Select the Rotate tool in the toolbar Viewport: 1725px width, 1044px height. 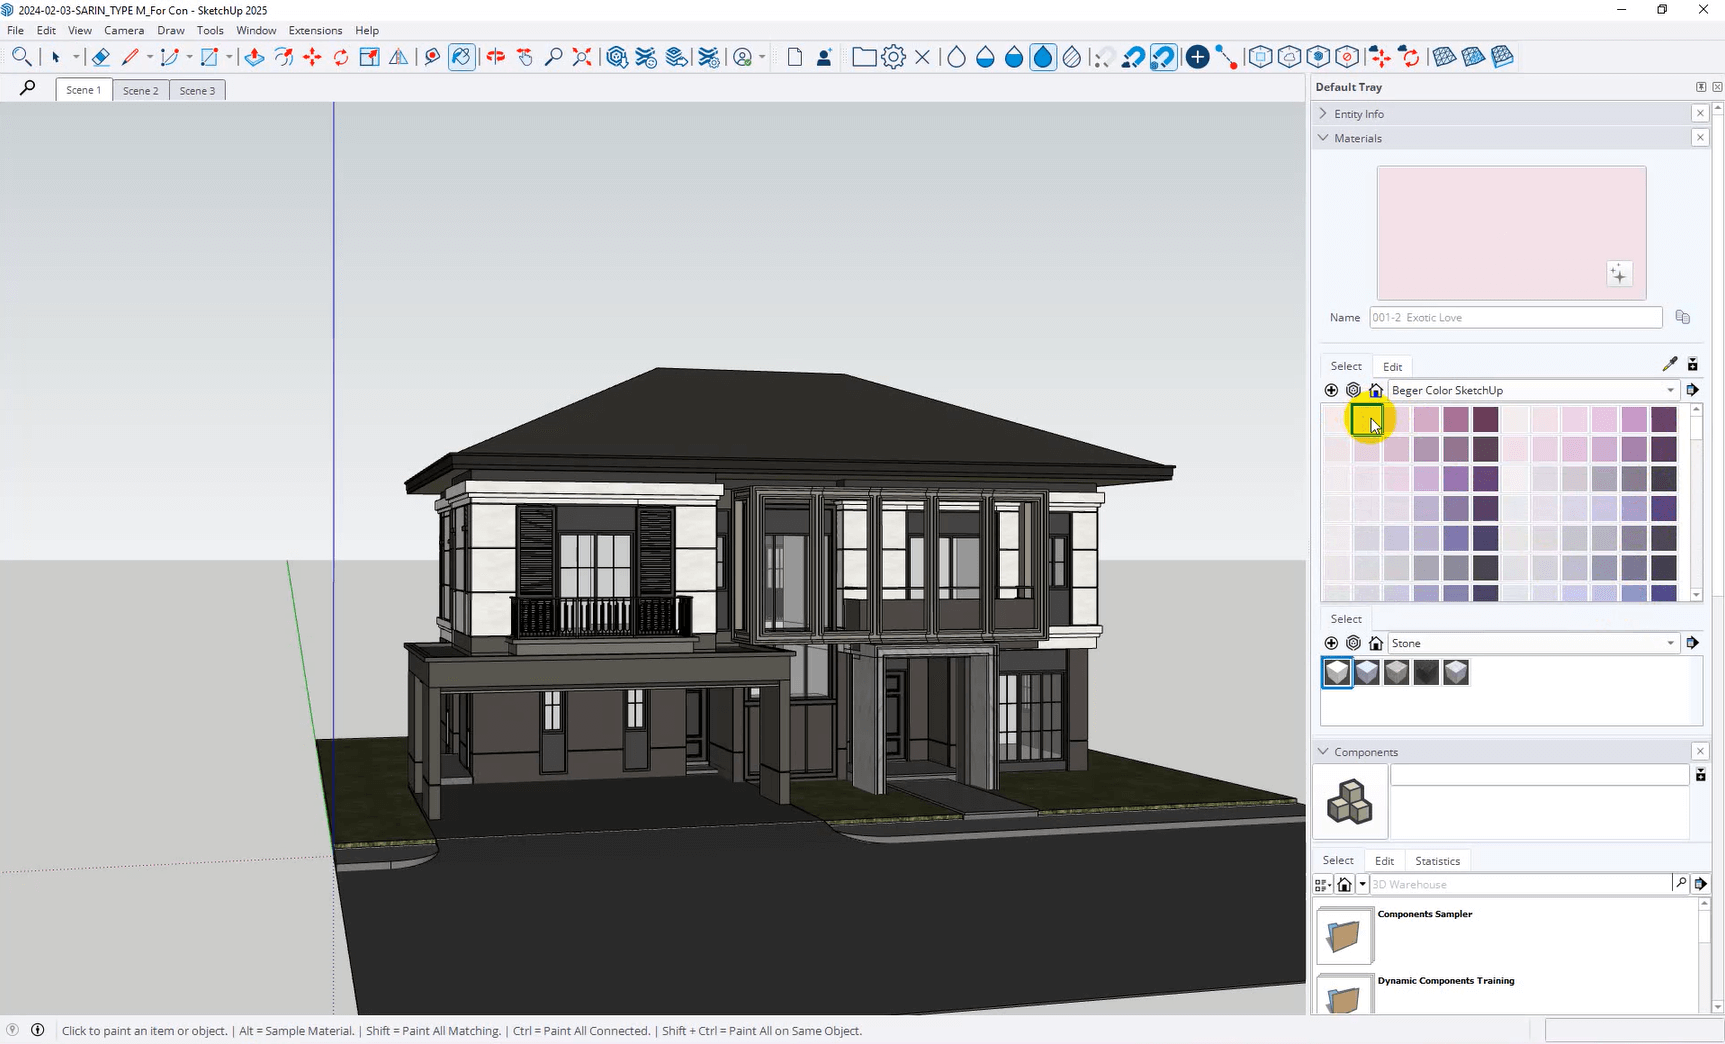341,57
